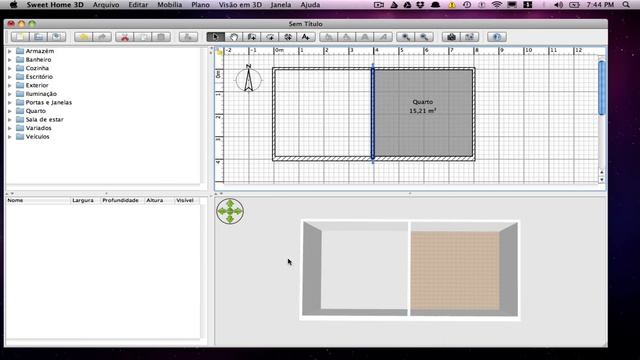Click the Quarto 15,21 m² room label
The width and height of the screenshot is (640, 360).
422,106
